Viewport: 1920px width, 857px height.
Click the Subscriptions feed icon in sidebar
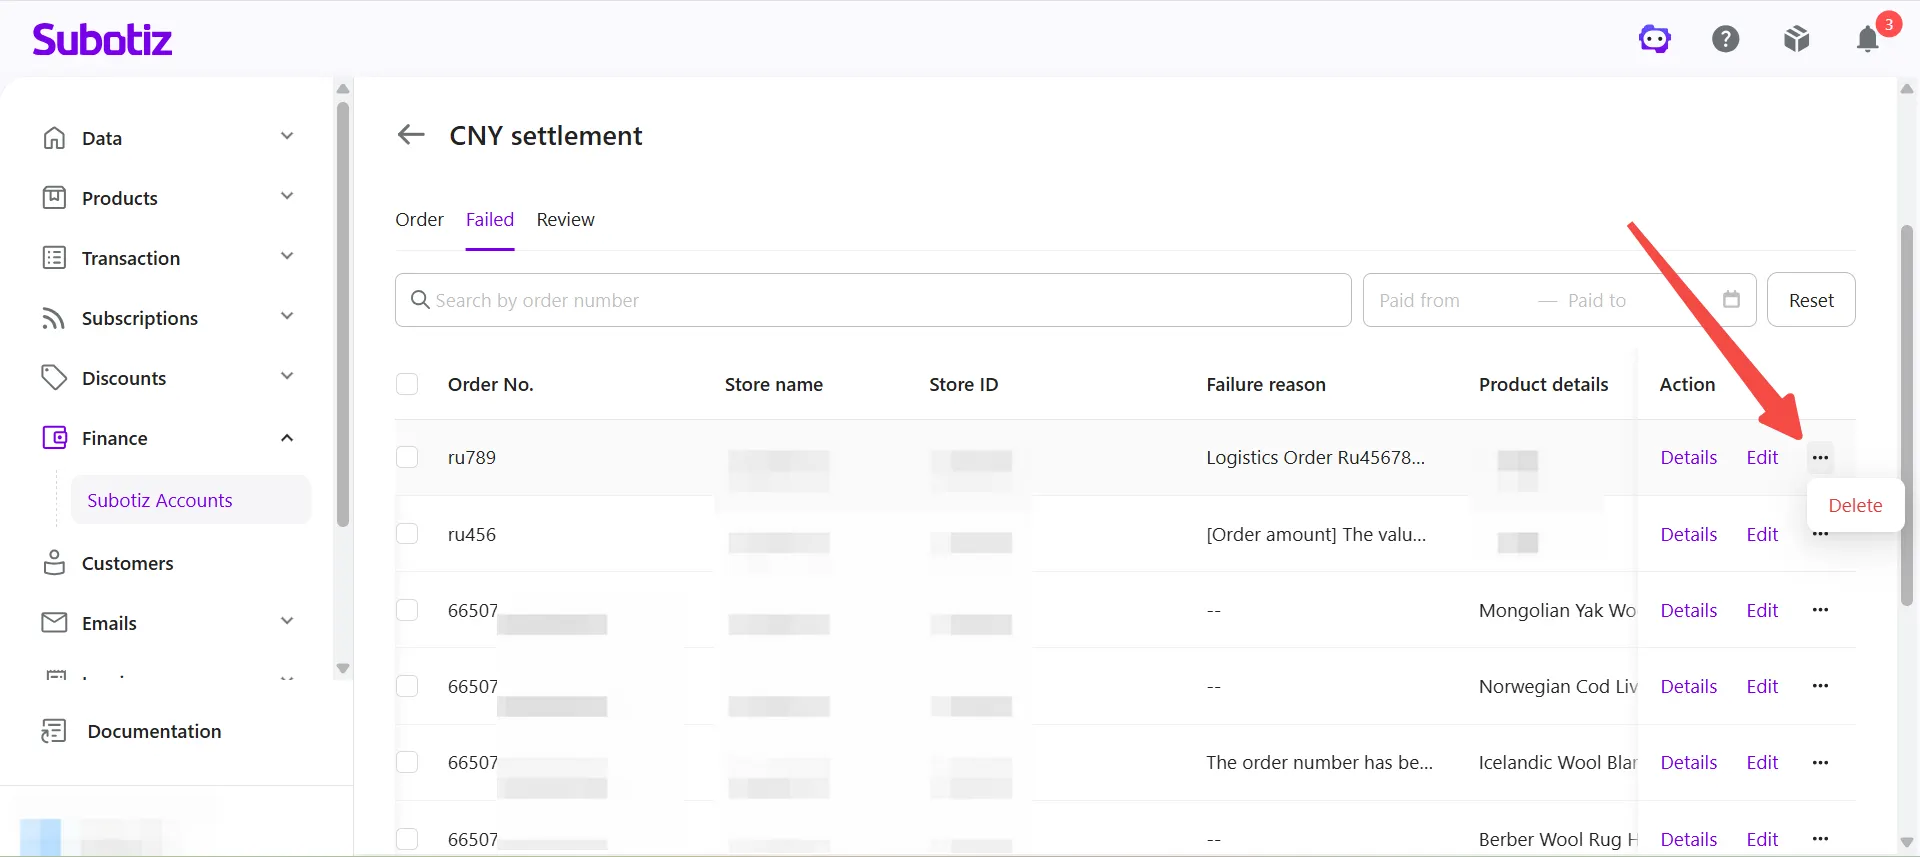[54, 318]
